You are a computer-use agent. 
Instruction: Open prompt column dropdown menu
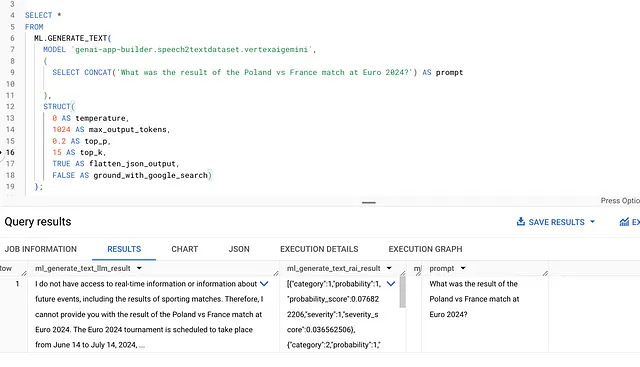pos(463,268)
